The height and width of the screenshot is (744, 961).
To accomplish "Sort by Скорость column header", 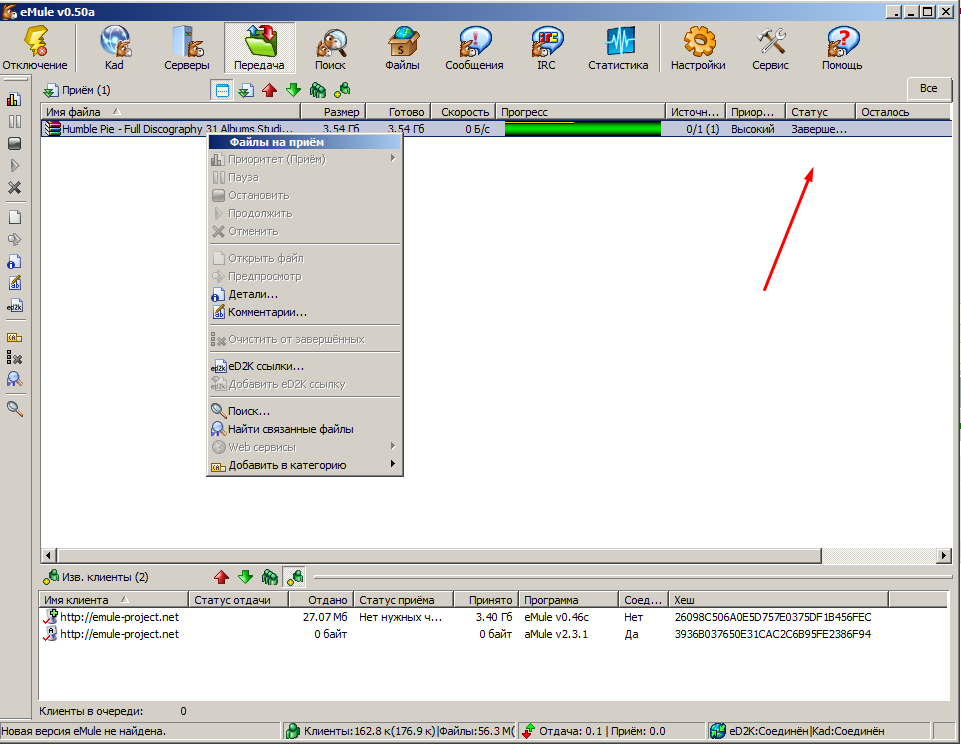I will (x=463, y=112).
